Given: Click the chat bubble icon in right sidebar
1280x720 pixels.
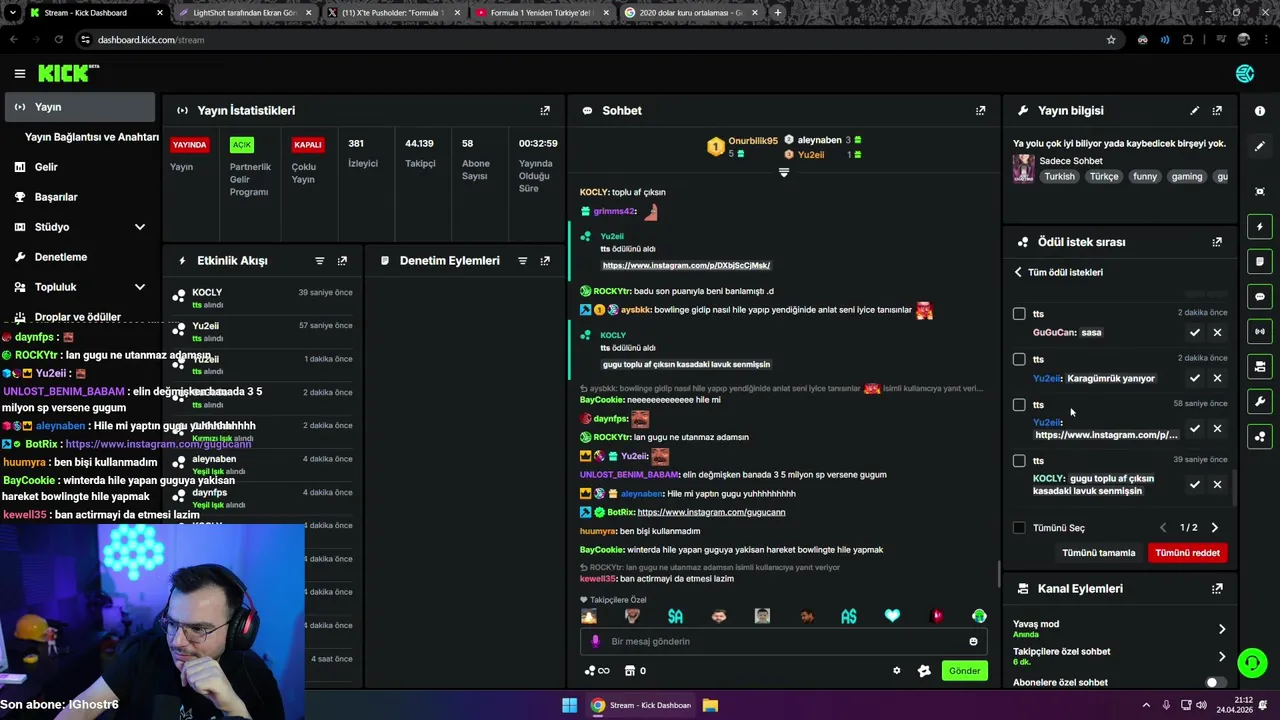Looking at the screenshot, I should point(1260,297).
